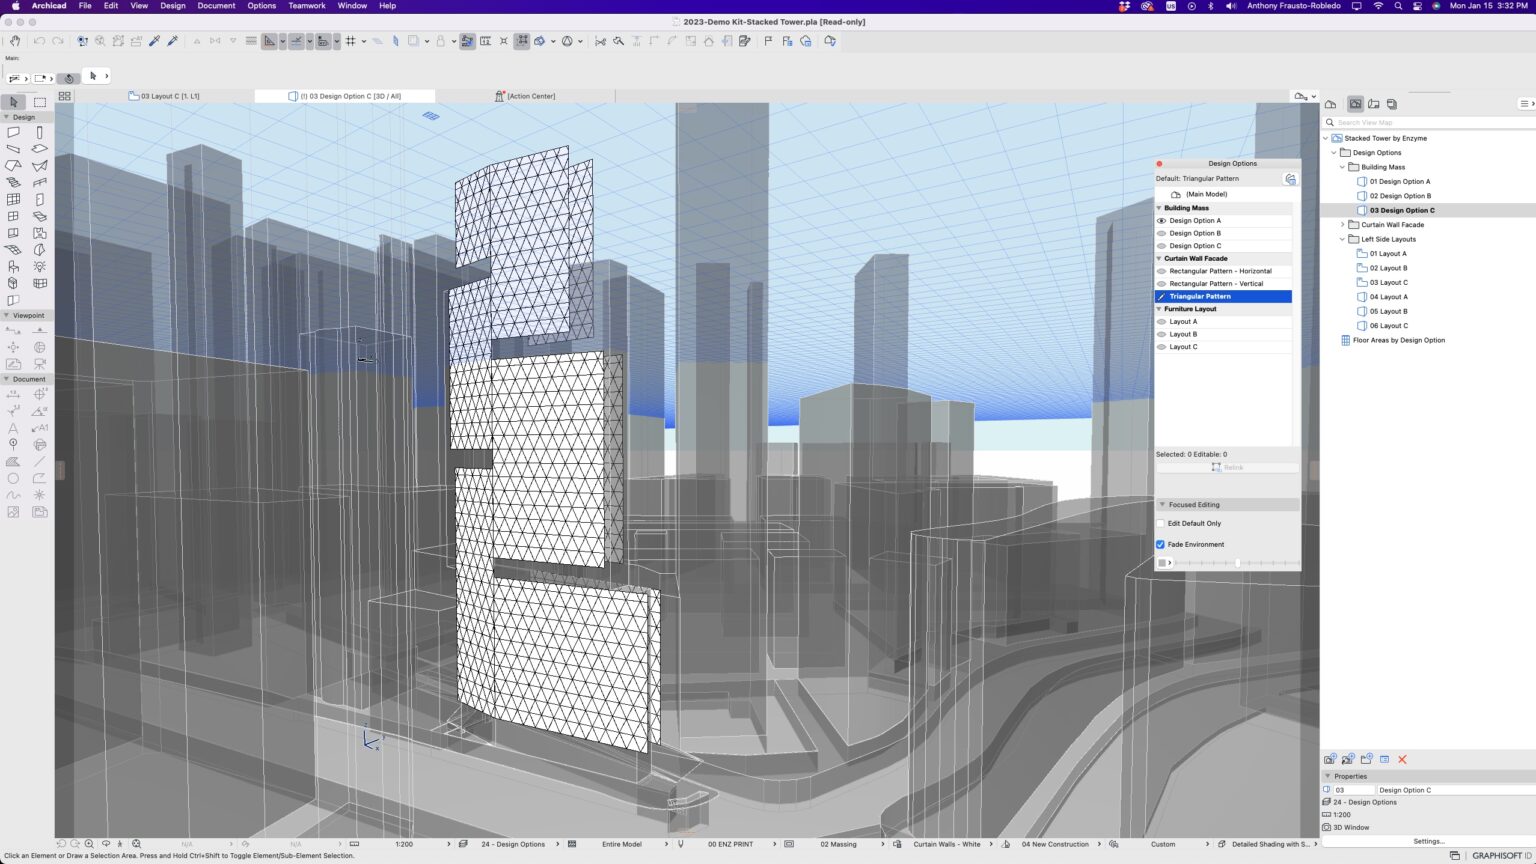
Task: Open the Curtain Wall tool in the Design toolbox
Action: 13,197
